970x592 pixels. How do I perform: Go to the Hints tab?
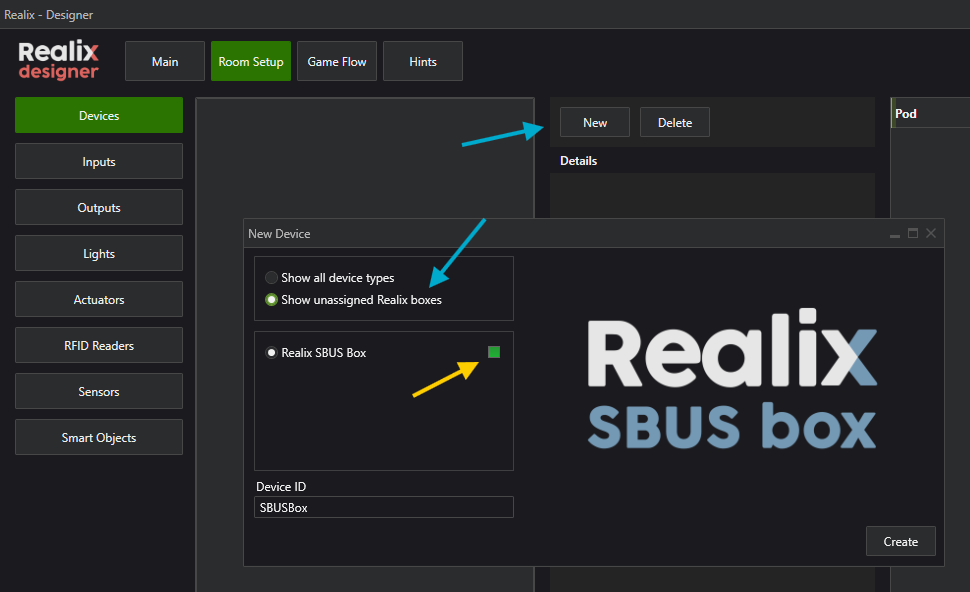coord(423,61)
